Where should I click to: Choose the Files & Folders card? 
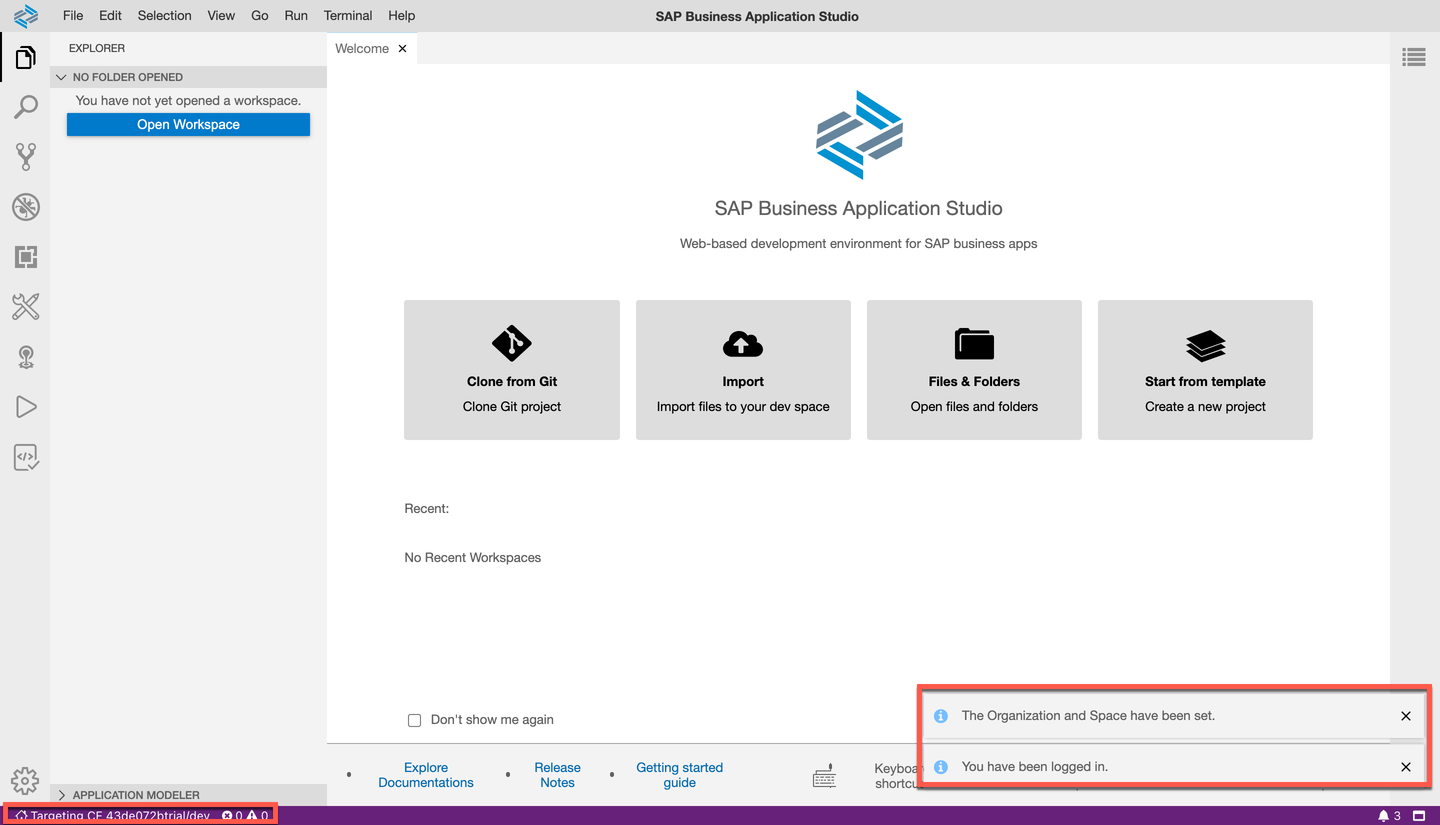click(x=974, y=370)
